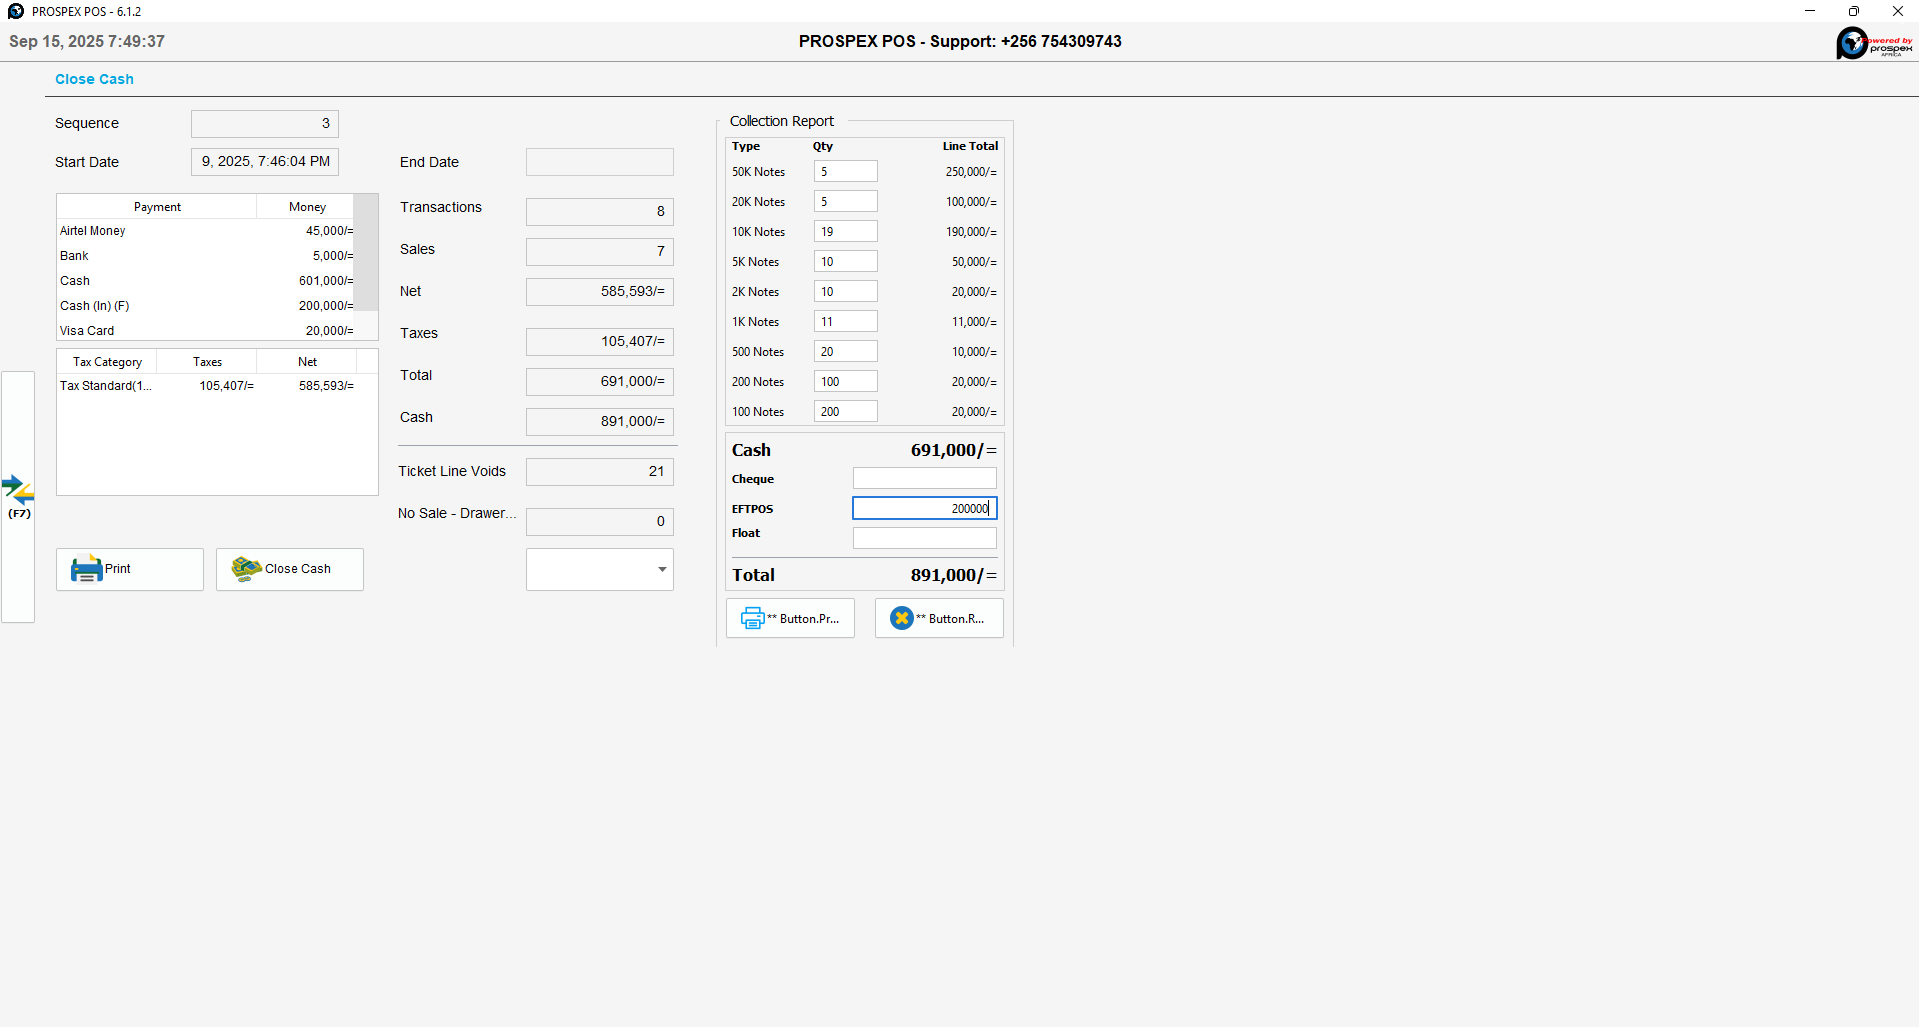Click the 100 Notes quantity field
The width and height of the screenshot is (1919, 1027).
845,412
